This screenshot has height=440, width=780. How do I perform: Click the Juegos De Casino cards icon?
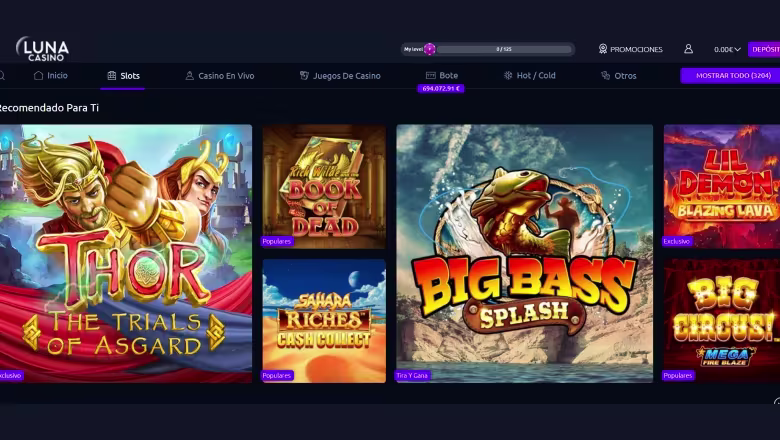[x=304, y=76]
